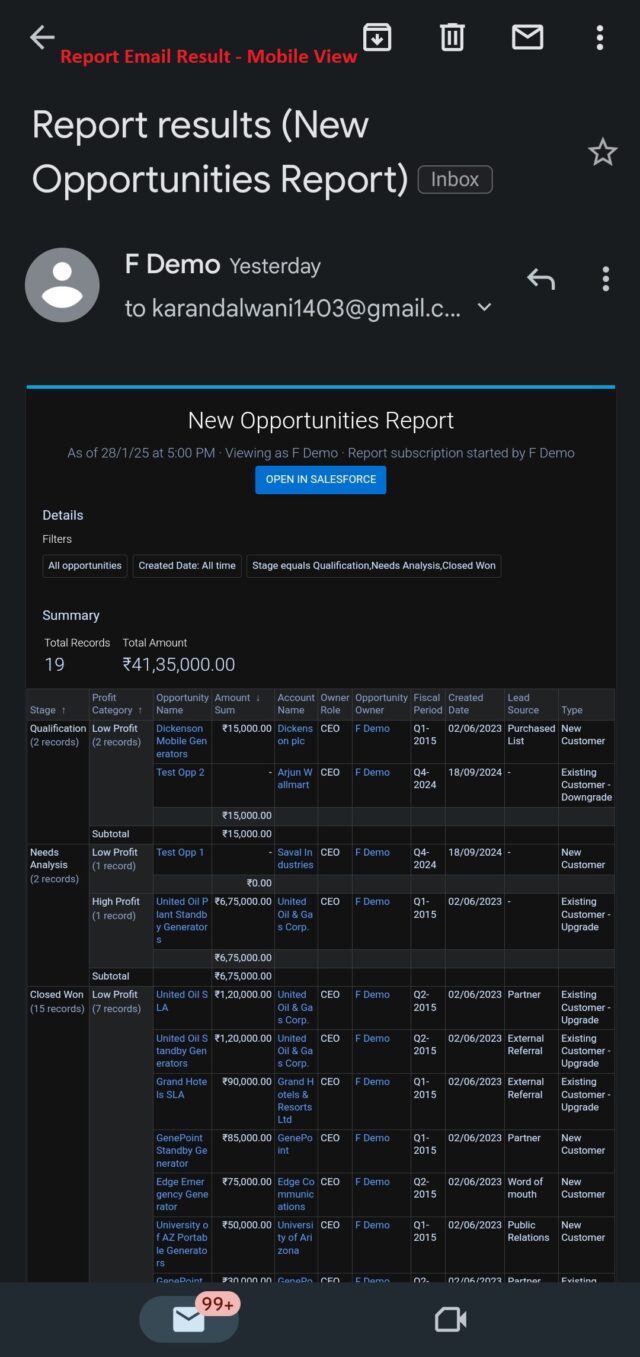640x1357 pixels.
Task: Tap the Inbox label chip
Action: click(x=455, y=180)
